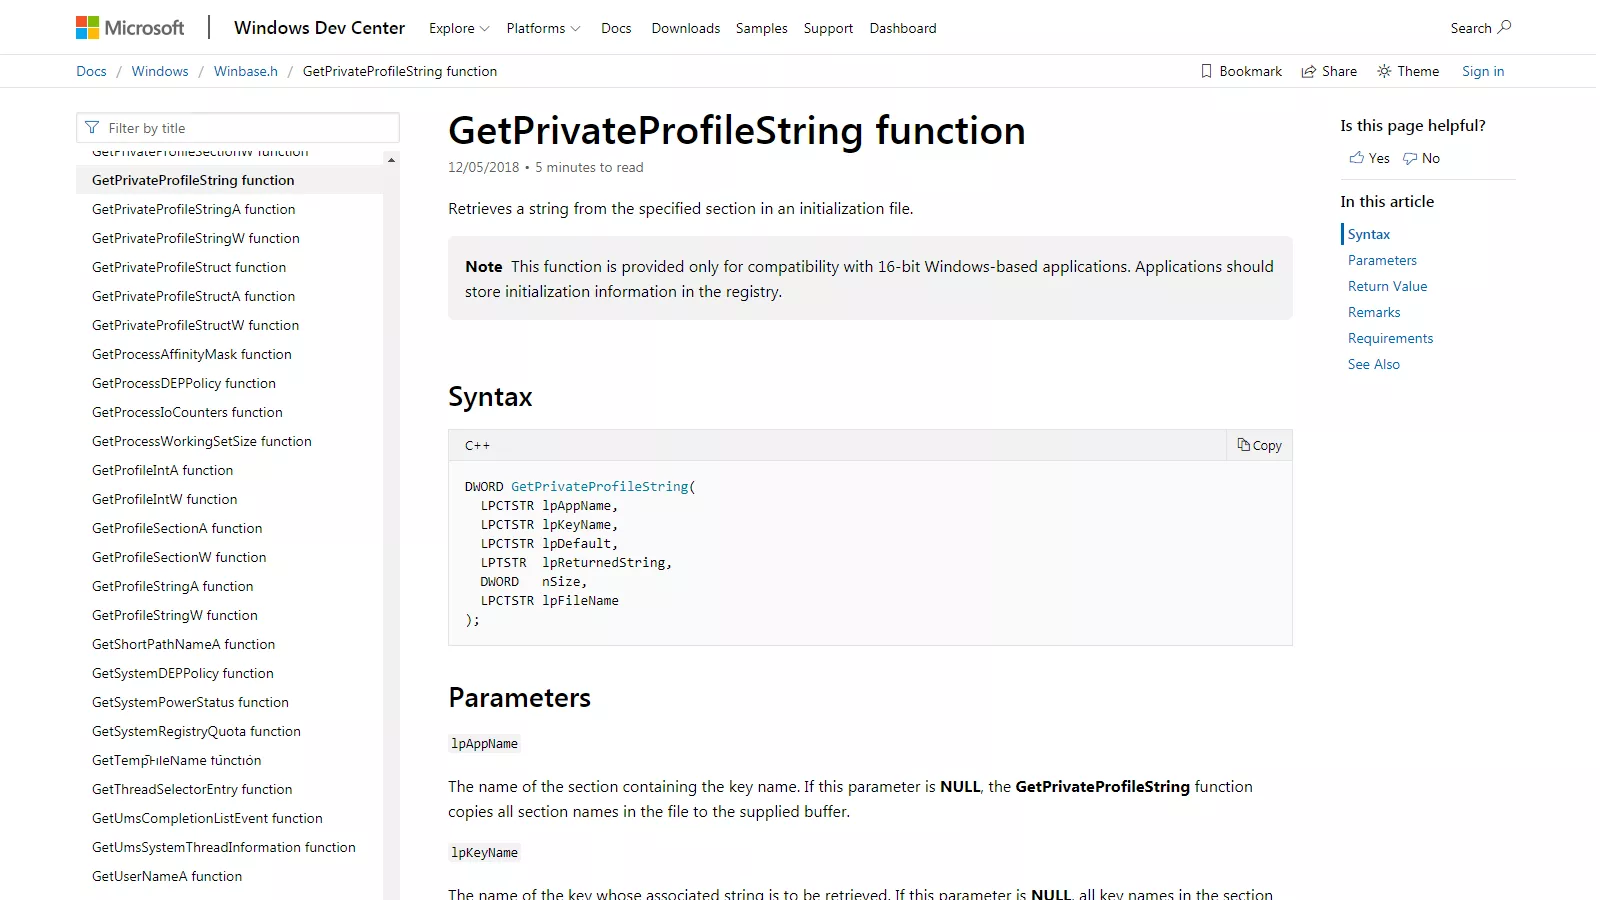Click GetPrivateProfileString name in code block
The height and width of the screenshot is (900, 1600).
(600, 486)
